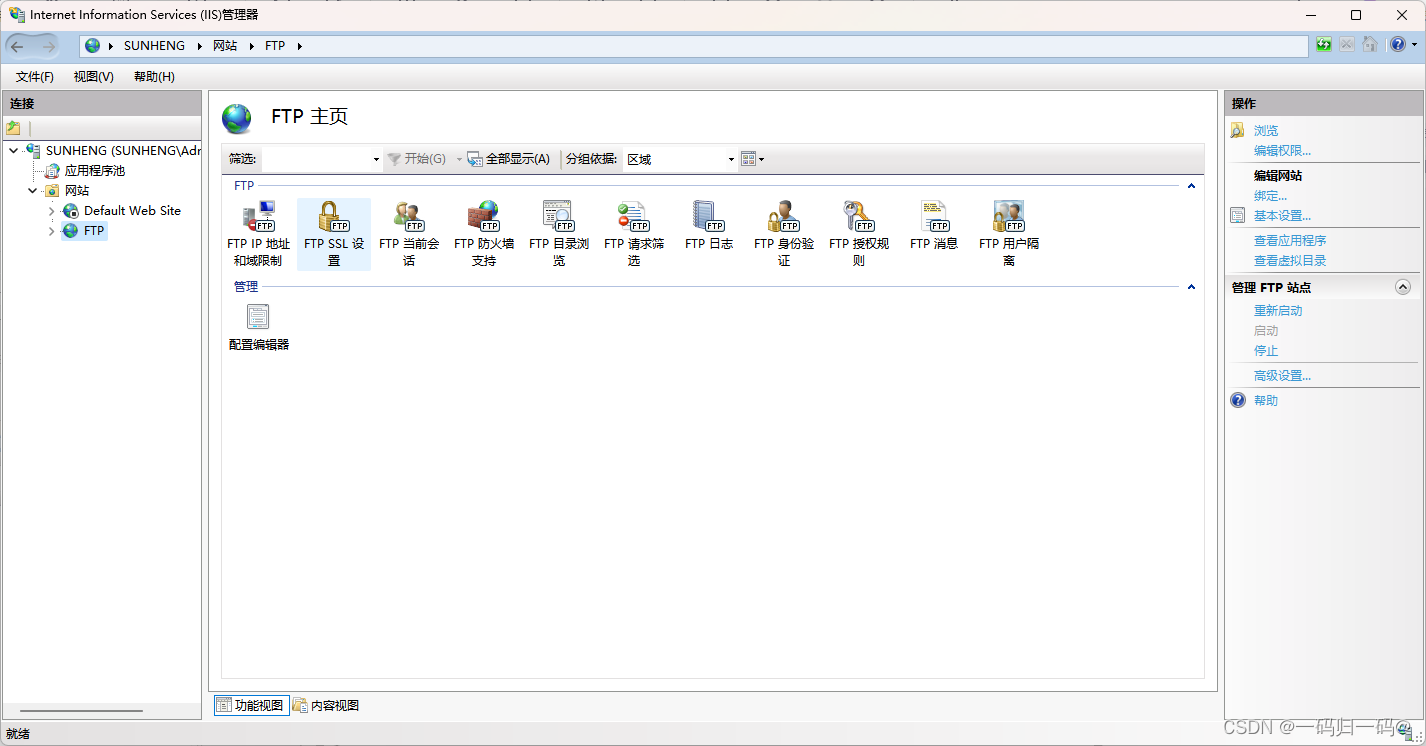Click the Browse (浏览) action link

click(x=1266, y=131)
